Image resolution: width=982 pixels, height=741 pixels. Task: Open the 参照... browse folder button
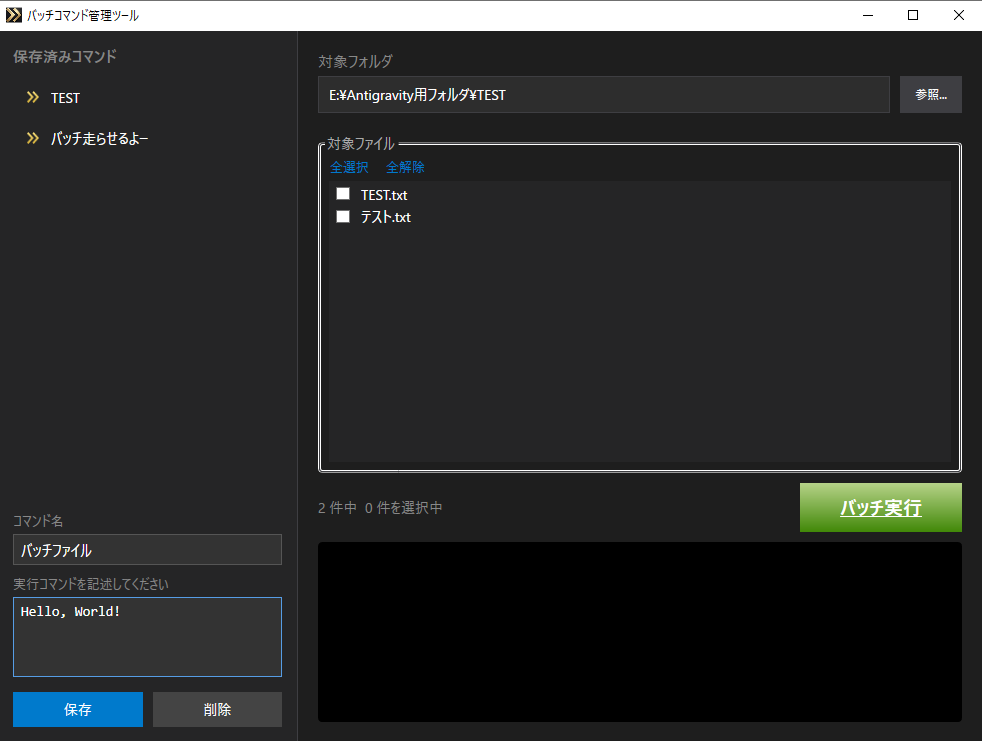click(x=931, y=95)
